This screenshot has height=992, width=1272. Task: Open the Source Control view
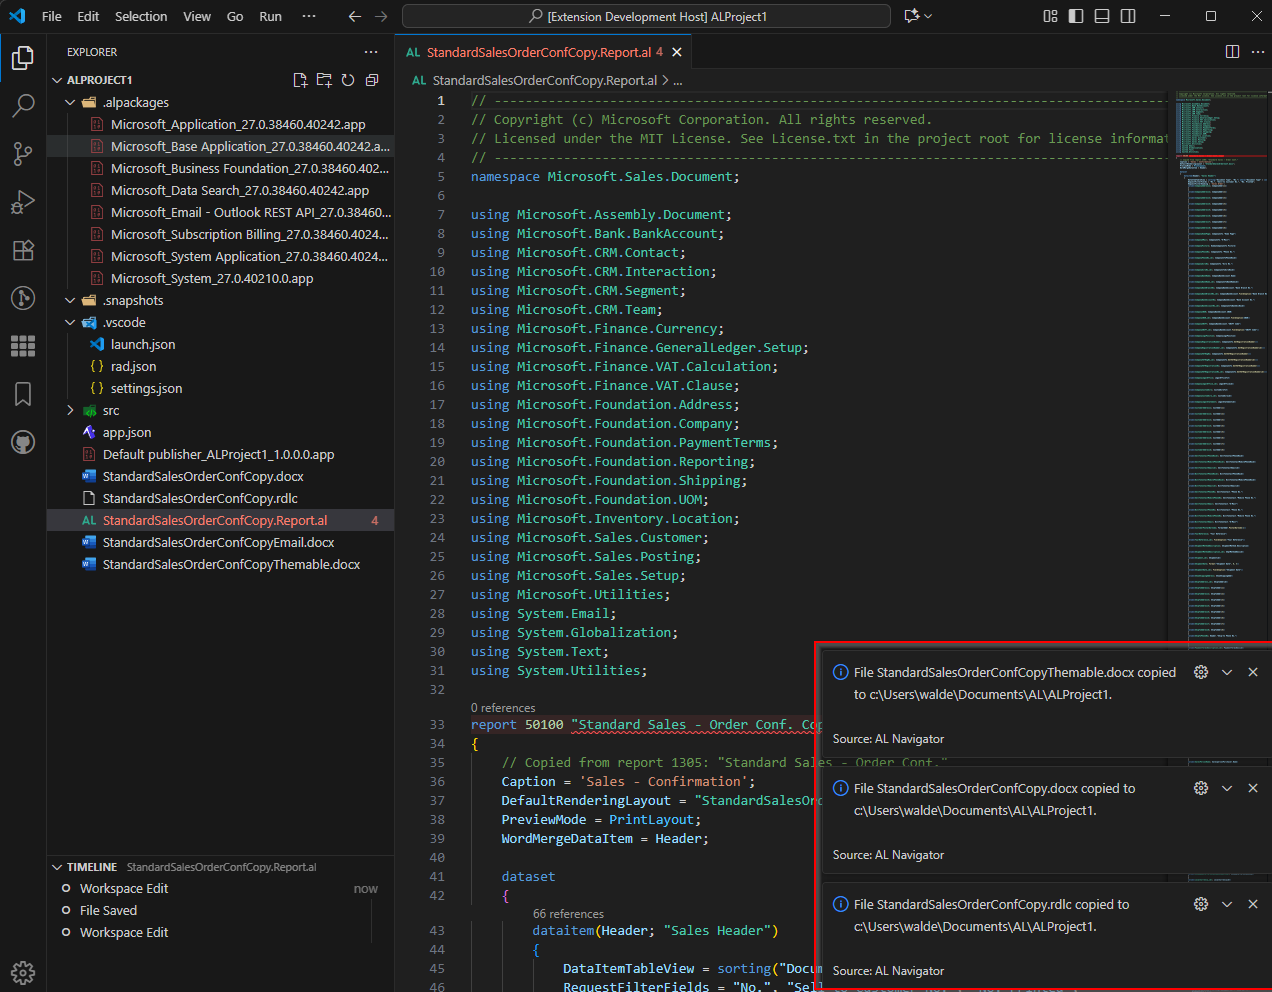23,153
